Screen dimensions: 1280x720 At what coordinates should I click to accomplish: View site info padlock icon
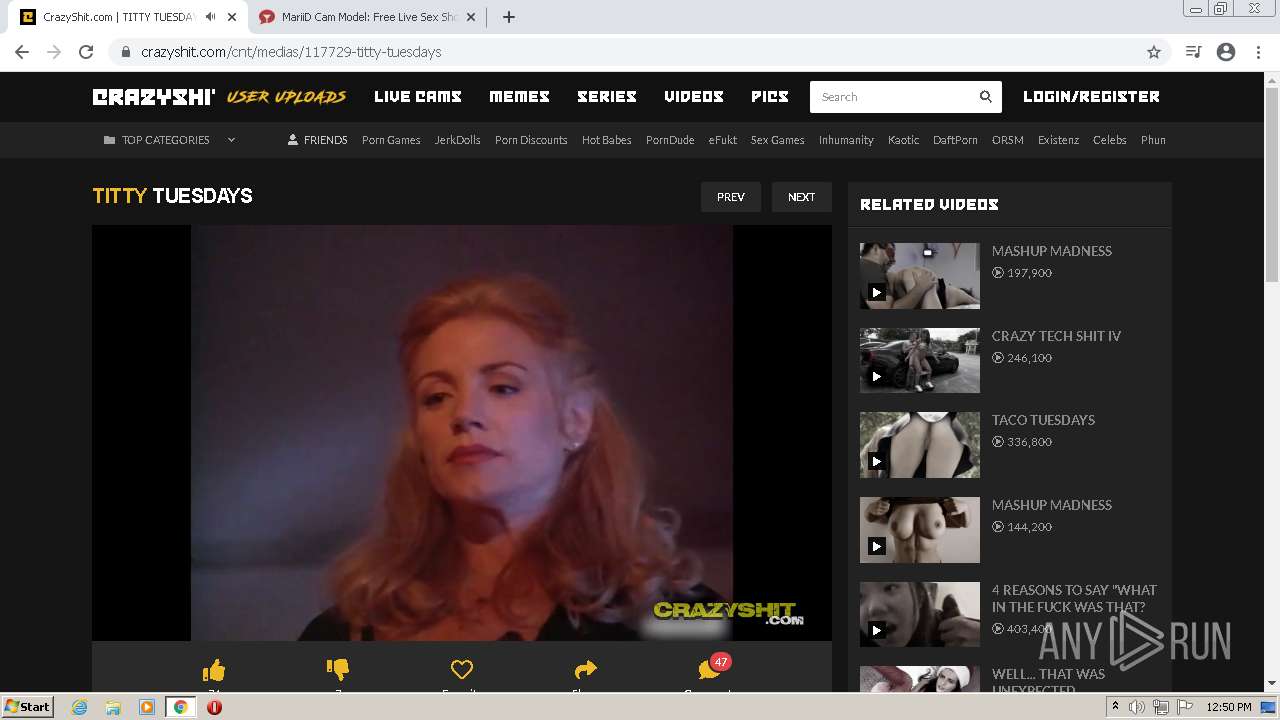click(x=126, y=52)
